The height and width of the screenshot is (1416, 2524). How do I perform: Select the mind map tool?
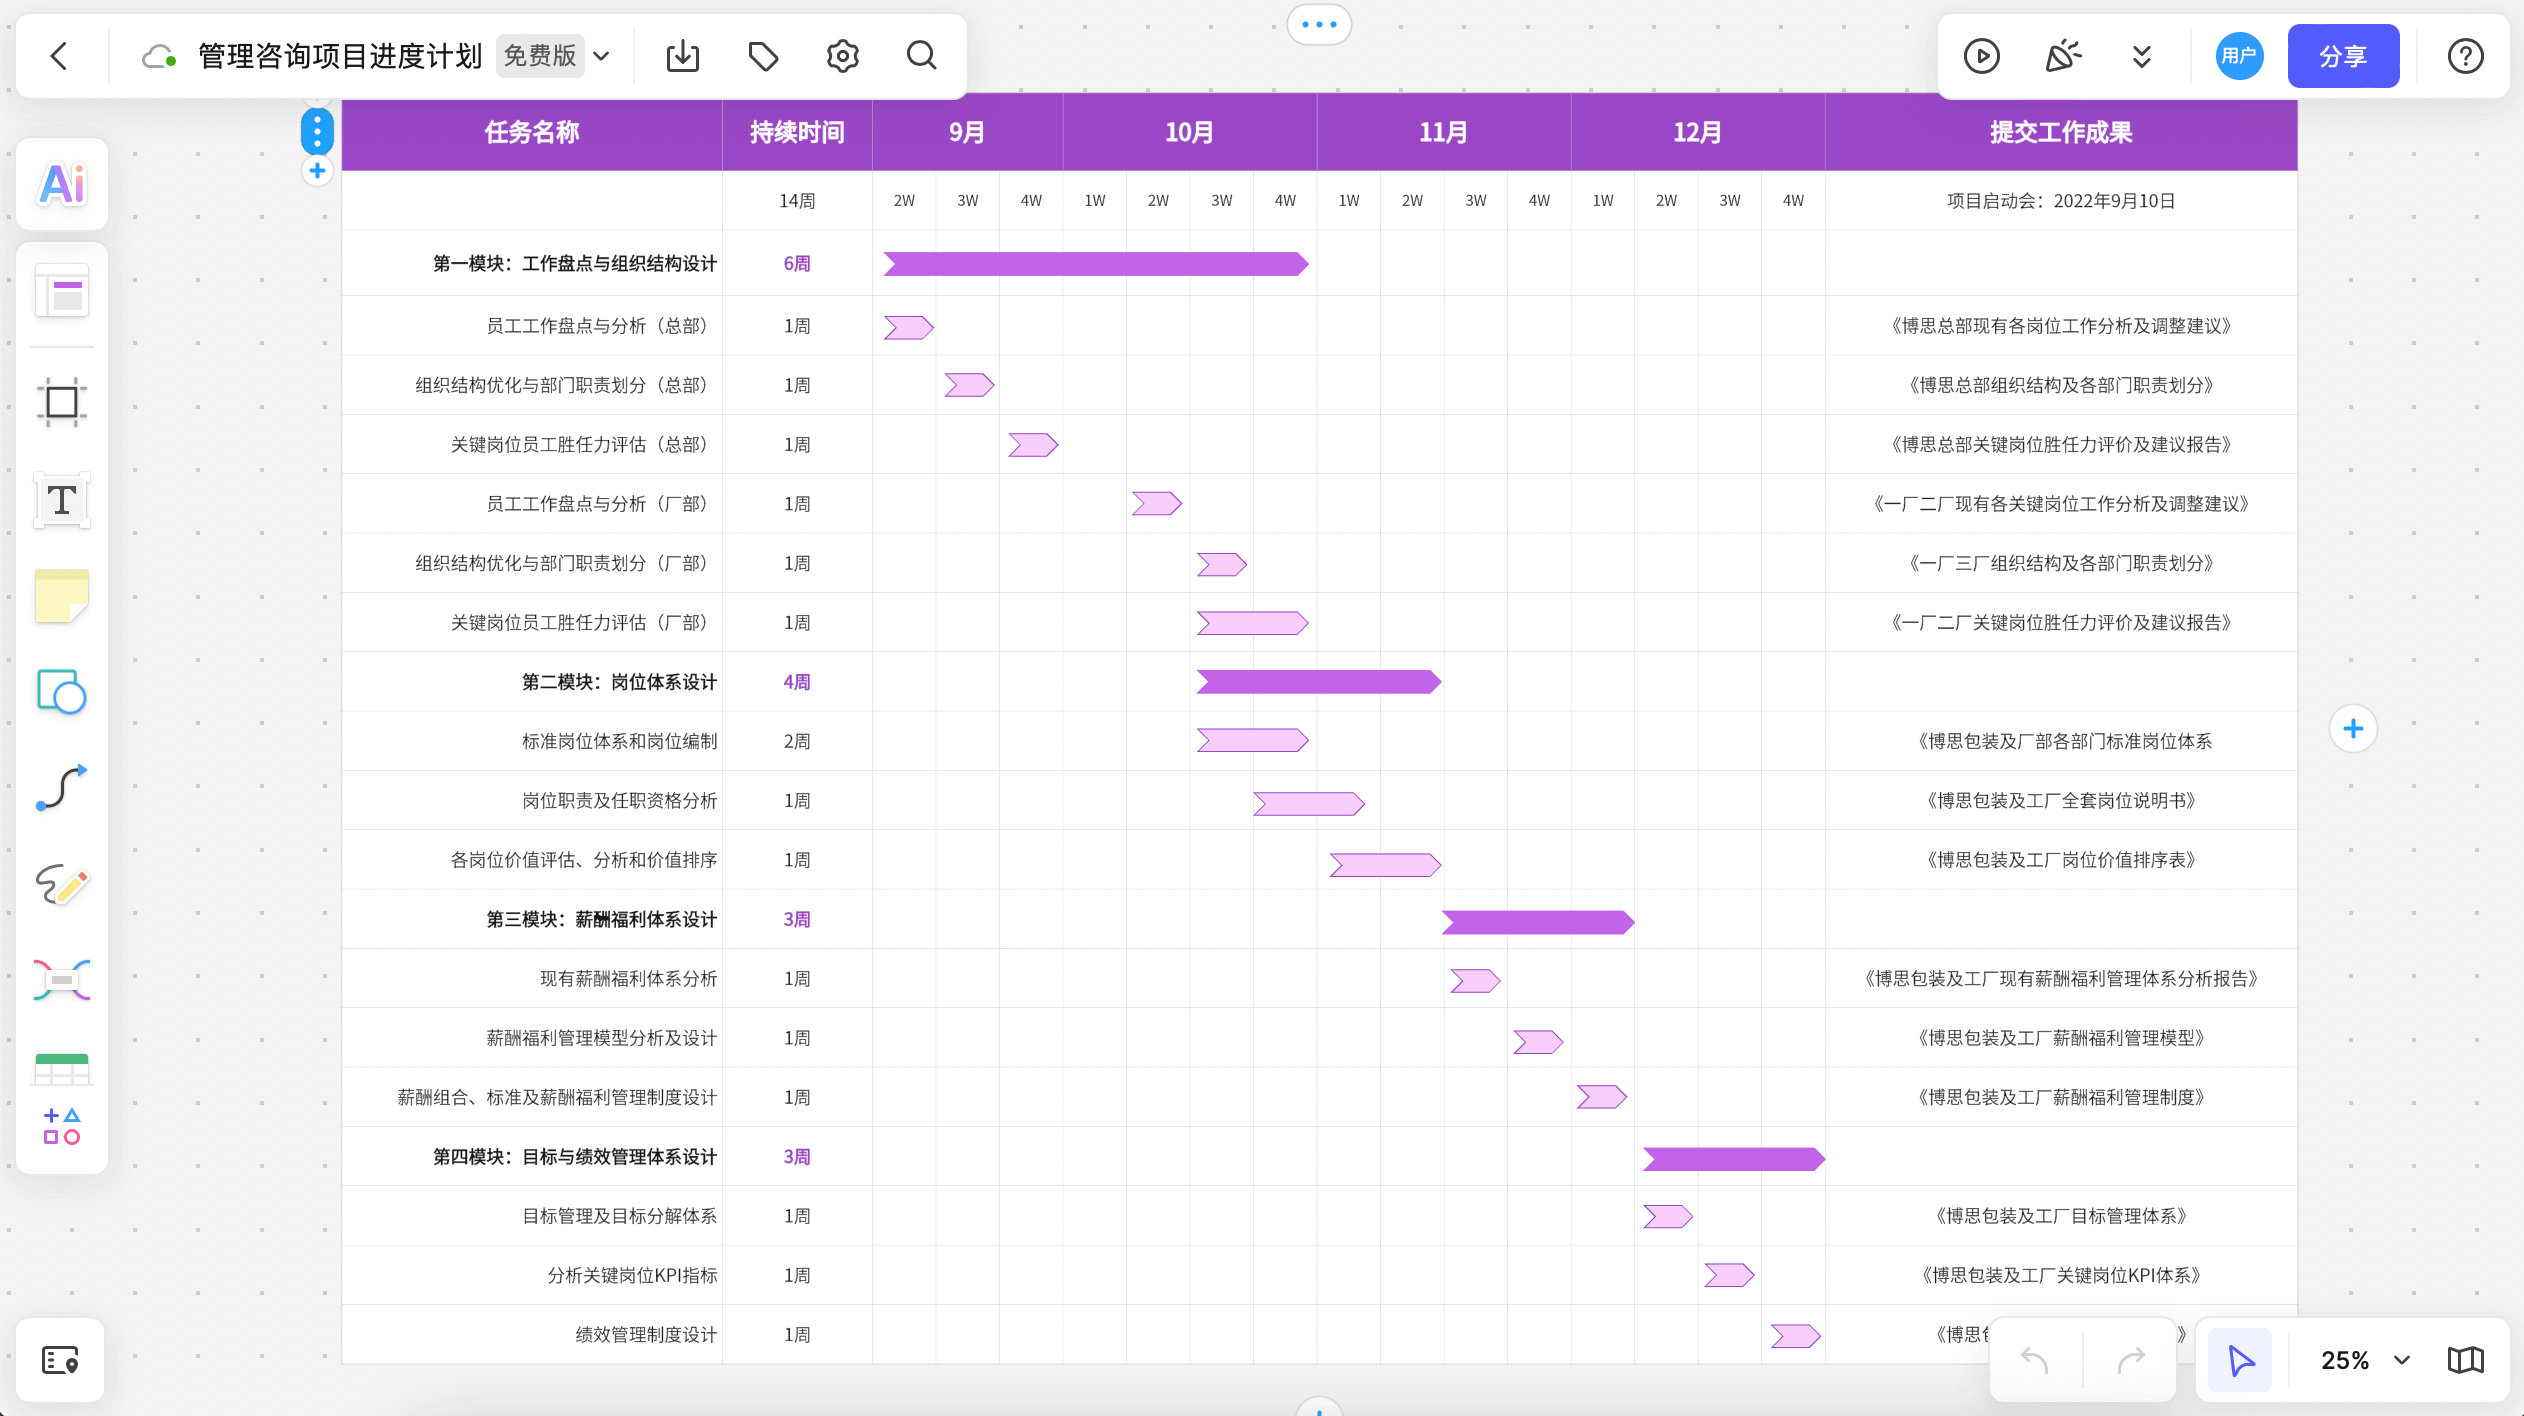point(62,980)
